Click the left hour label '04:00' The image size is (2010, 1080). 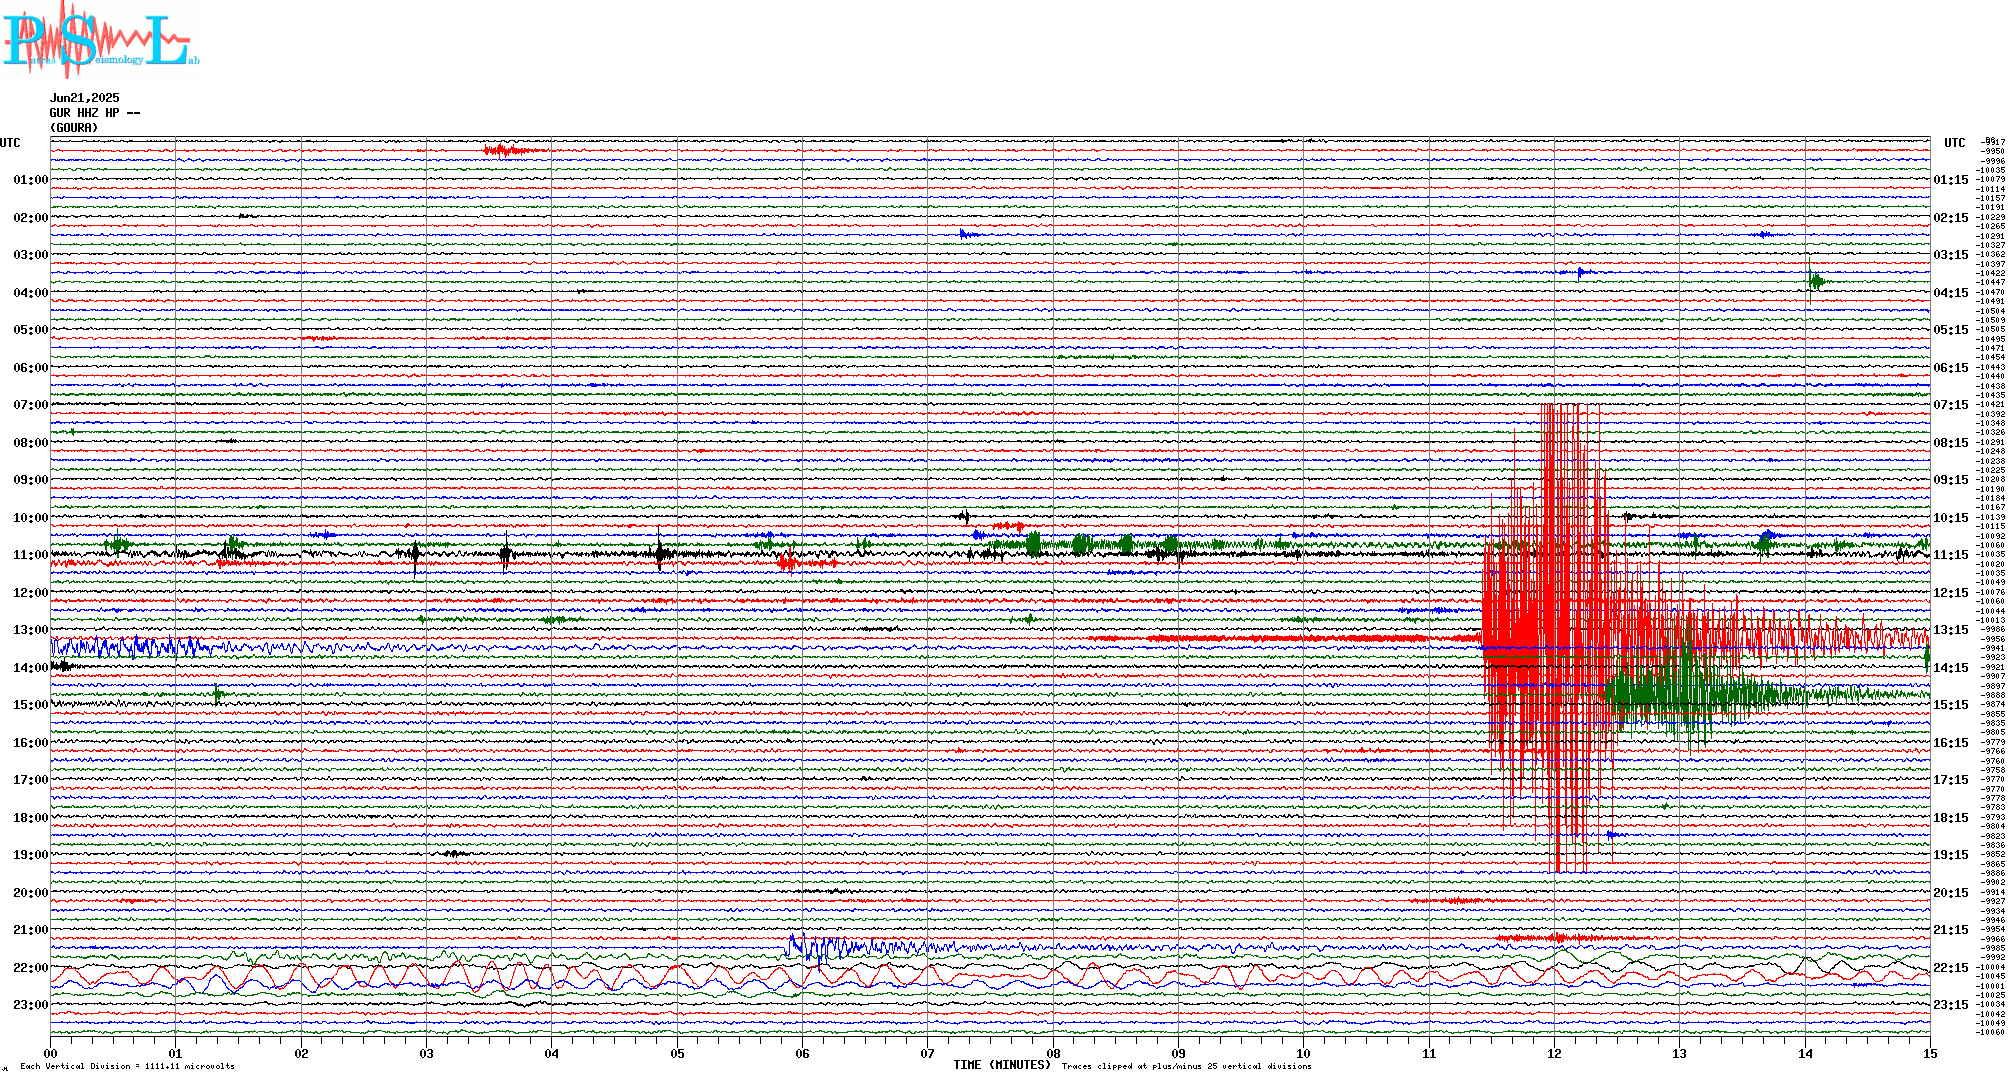[x=31, y=293]
